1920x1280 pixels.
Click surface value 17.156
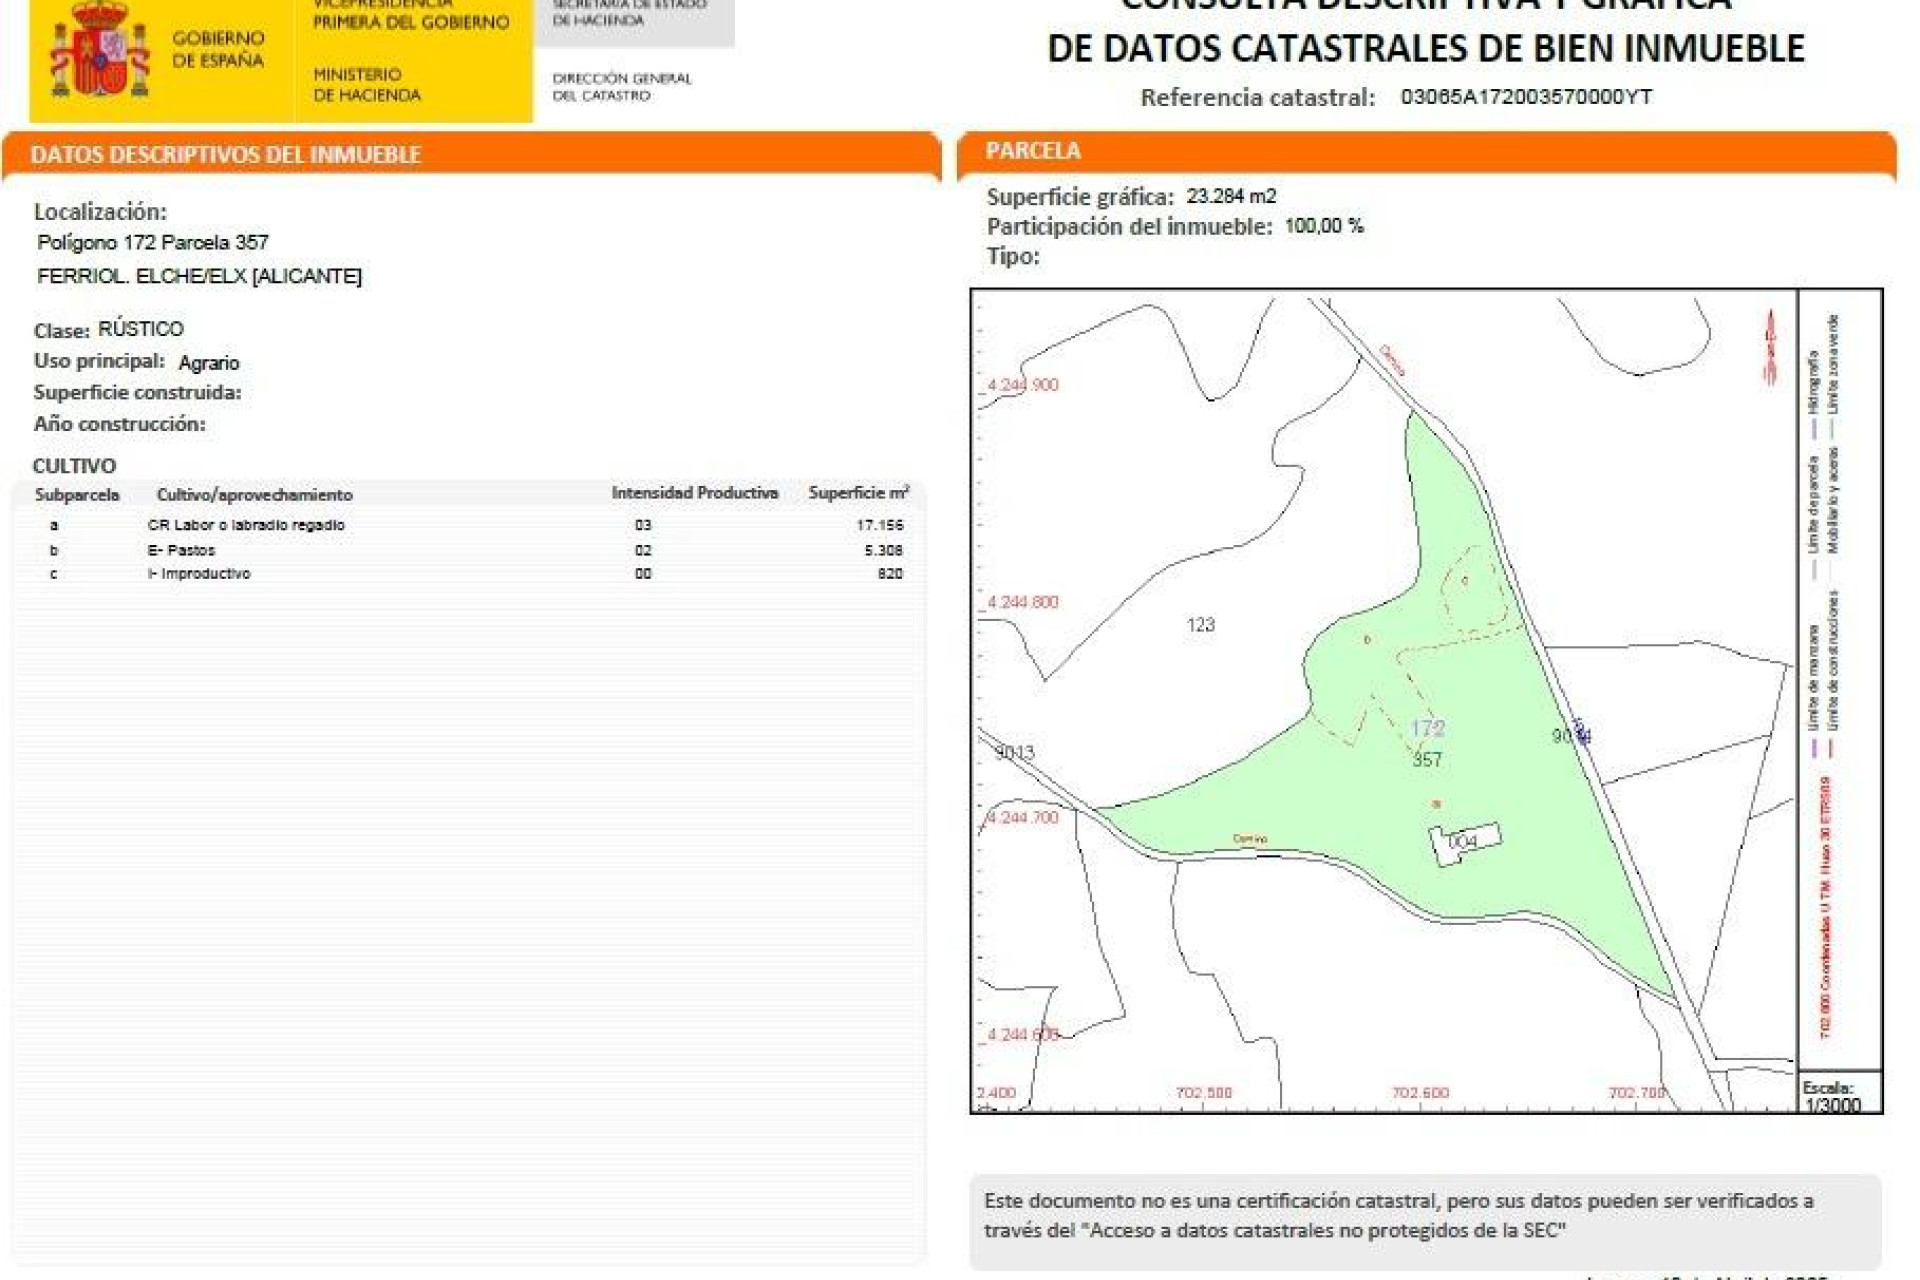pos(879,525)
